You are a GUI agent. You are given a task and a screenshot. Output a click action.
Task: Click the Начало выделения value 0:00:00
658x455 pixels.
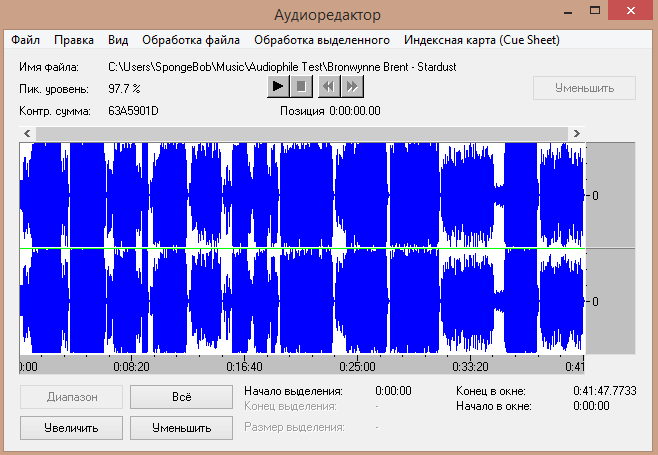(x=393, y=391)
